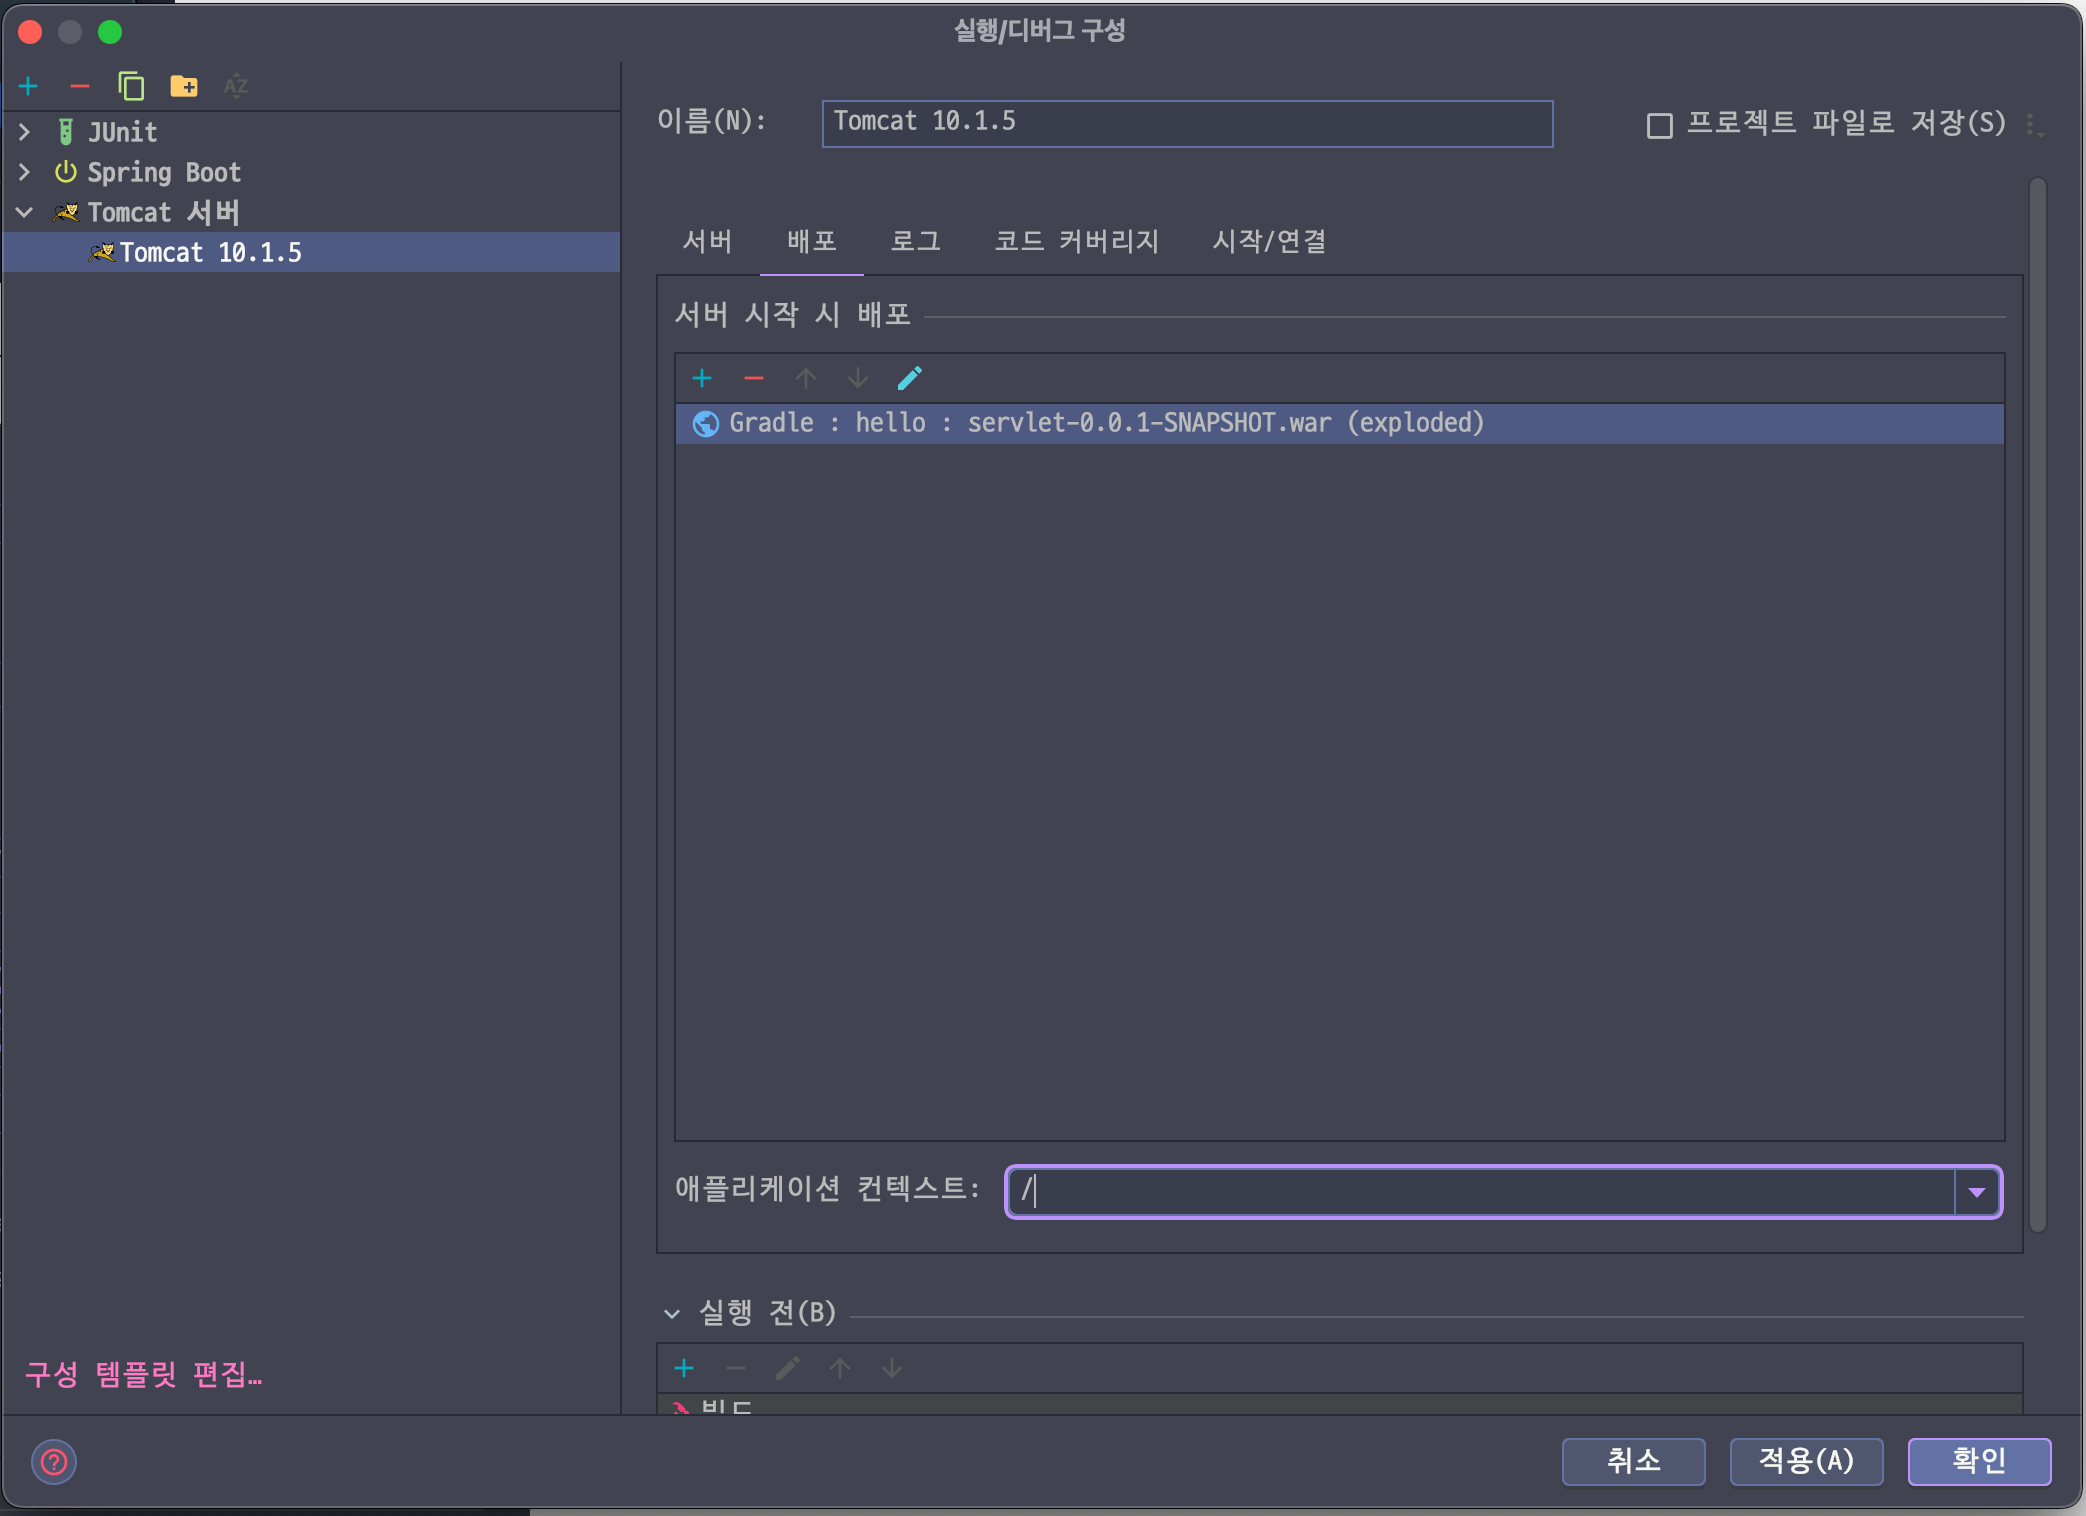Click the add new configuration plus icon
This screenshot has width=2086, height=1516.
[x=28, y=87]
